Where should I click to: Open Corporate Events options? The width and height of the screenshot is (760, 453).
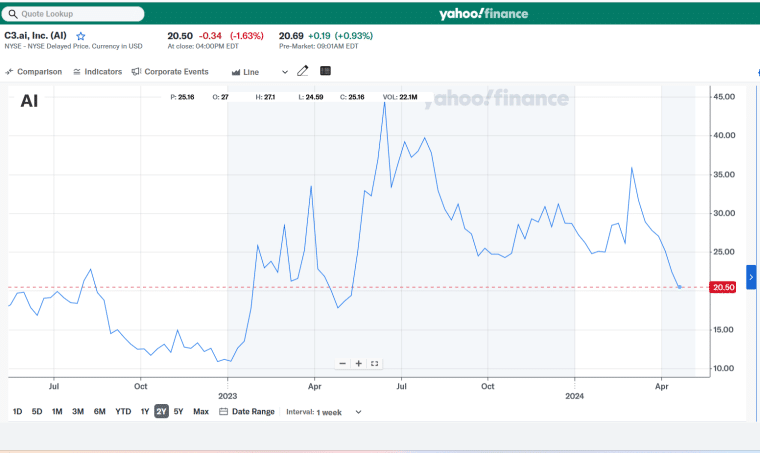[x=170, y=72]
